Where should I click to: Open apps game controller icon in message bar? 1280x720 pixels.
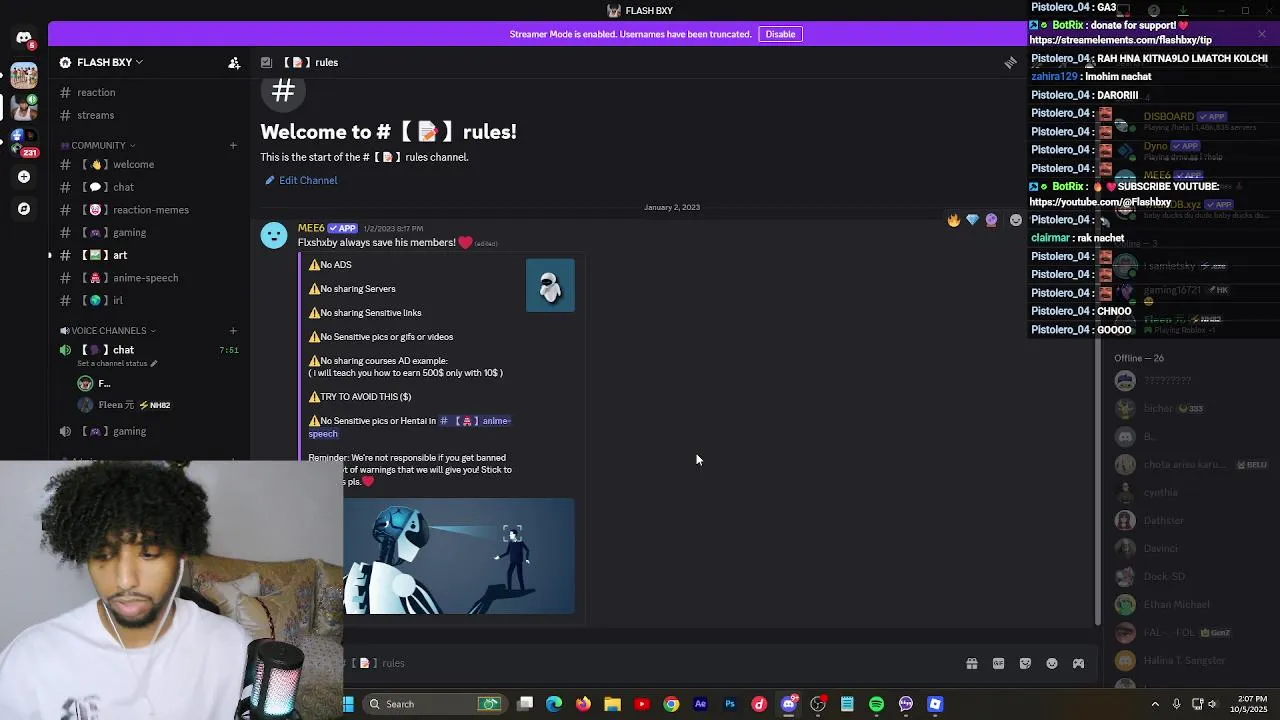coord(1078,664)
